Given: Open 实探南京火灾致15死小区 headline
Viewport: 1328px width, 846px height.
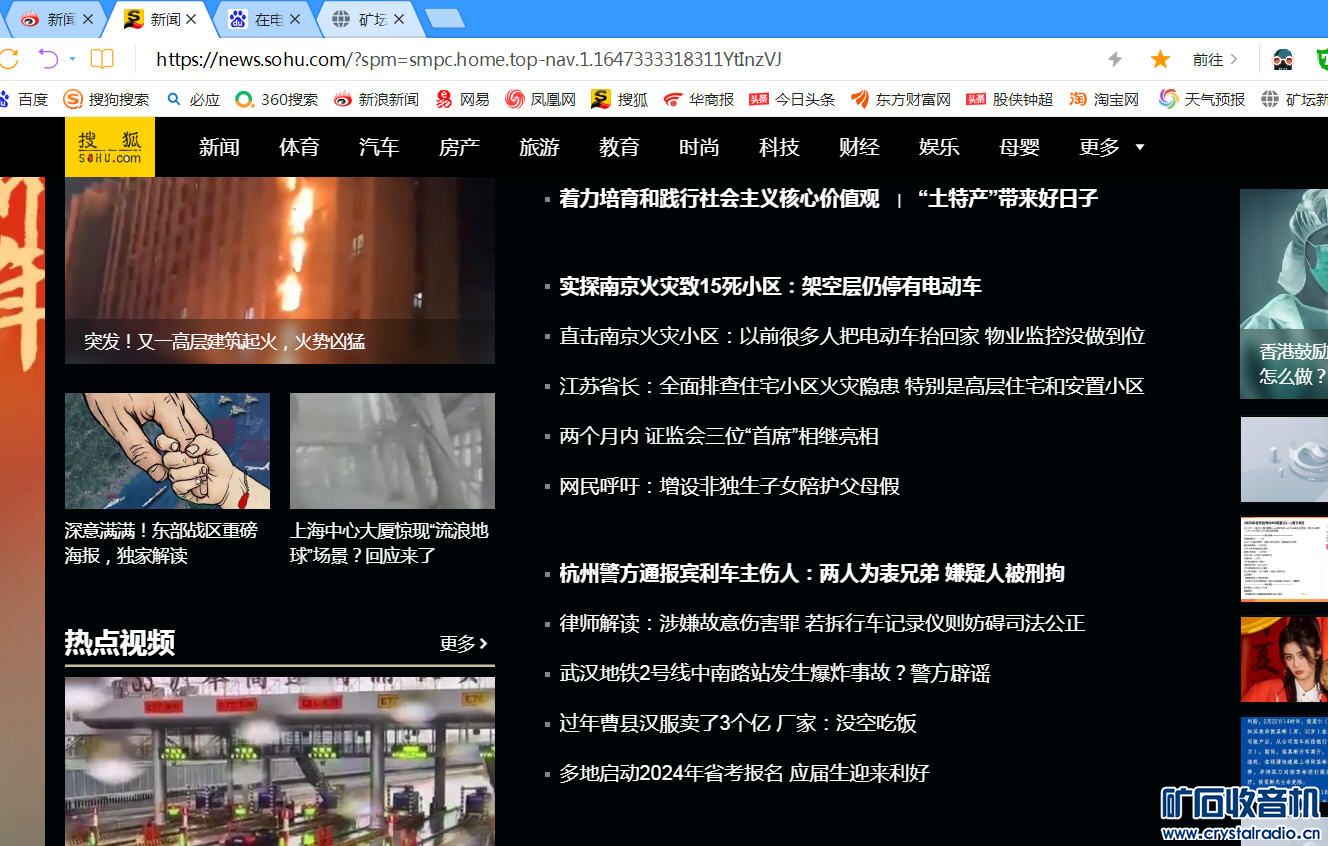Looking at the screenshot, I should (x=770, y=286).
